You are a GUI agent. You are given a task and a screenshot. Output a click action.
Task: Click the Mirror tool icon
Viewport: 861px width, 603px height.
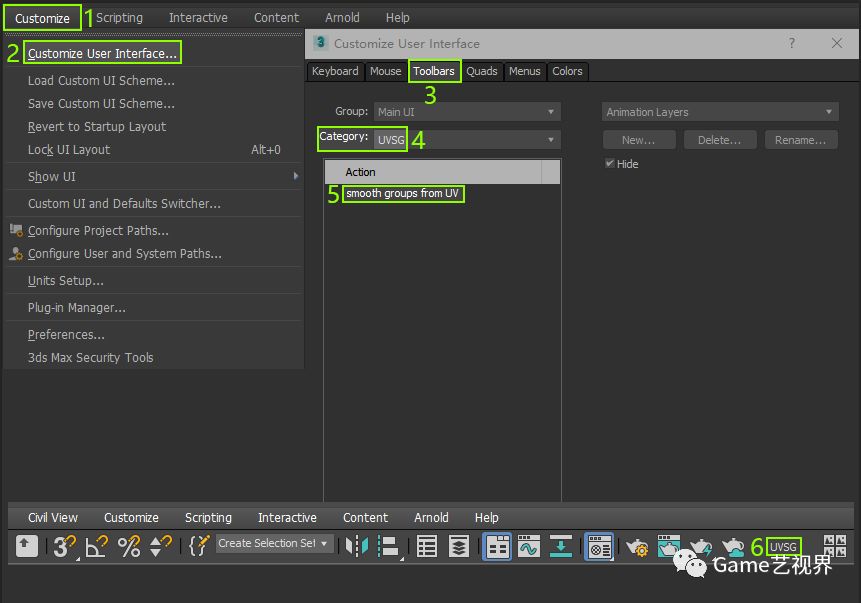point(357,546)
